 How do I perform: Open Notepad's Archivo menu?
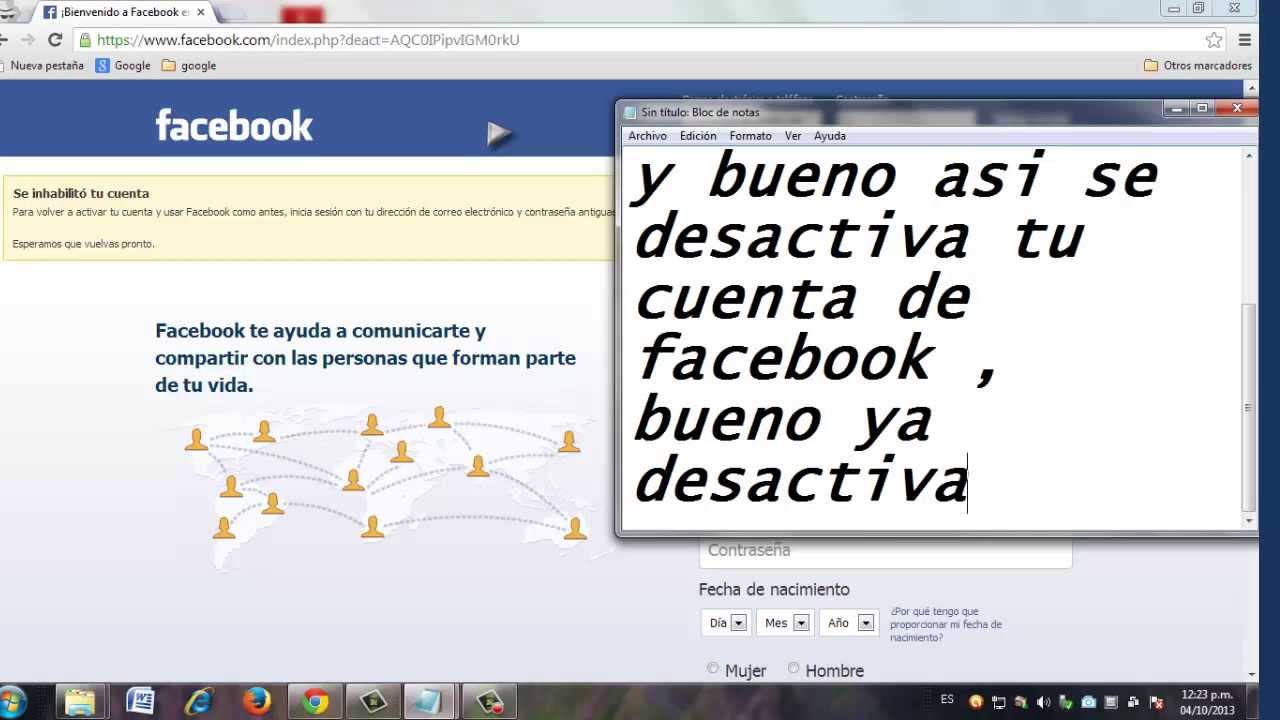(647, 136)
